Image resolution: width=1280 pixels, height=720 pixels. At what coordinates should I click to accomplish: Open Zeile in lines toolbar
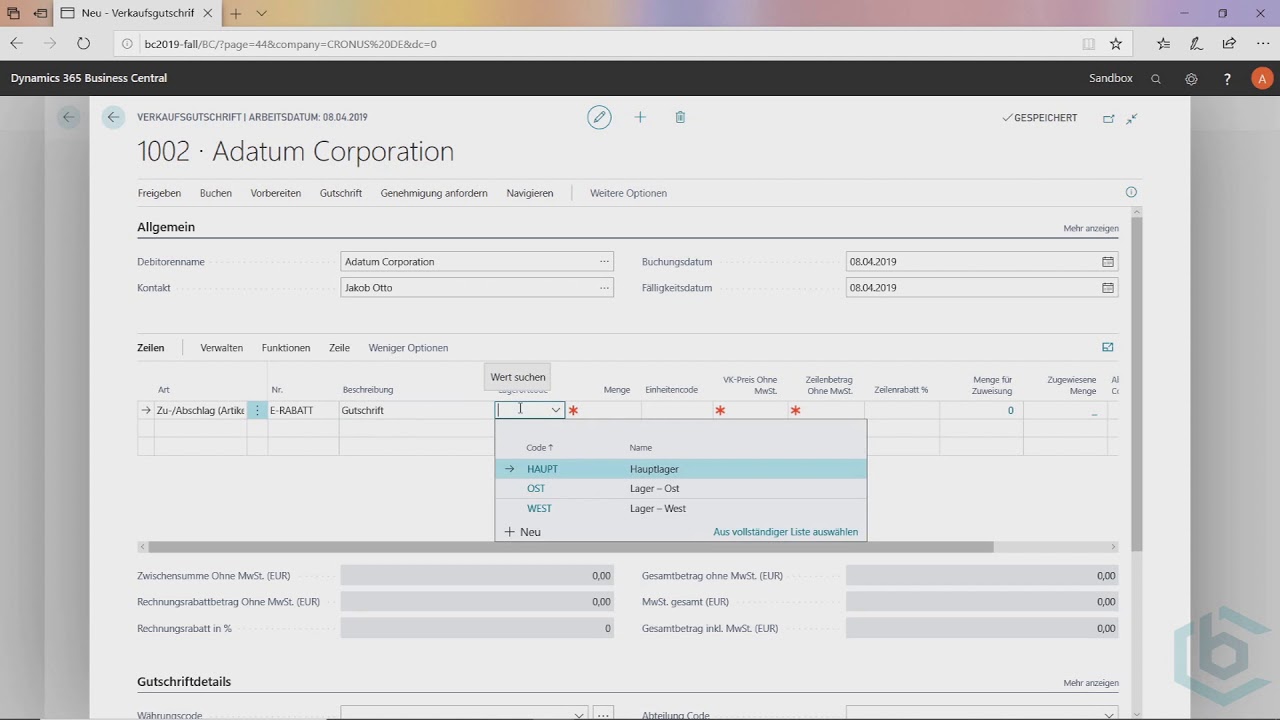tap(339, 348)
